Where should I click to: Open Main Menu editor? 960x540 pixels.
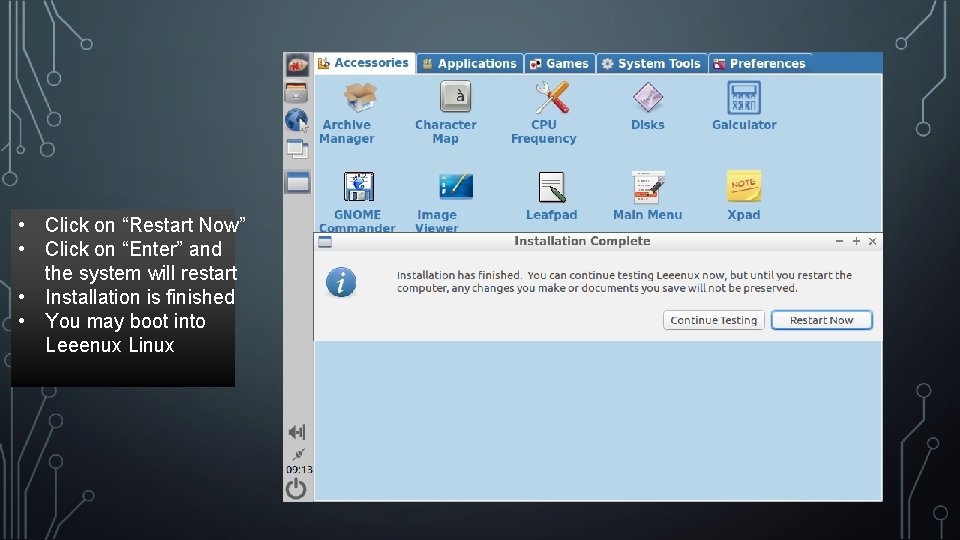648,197
